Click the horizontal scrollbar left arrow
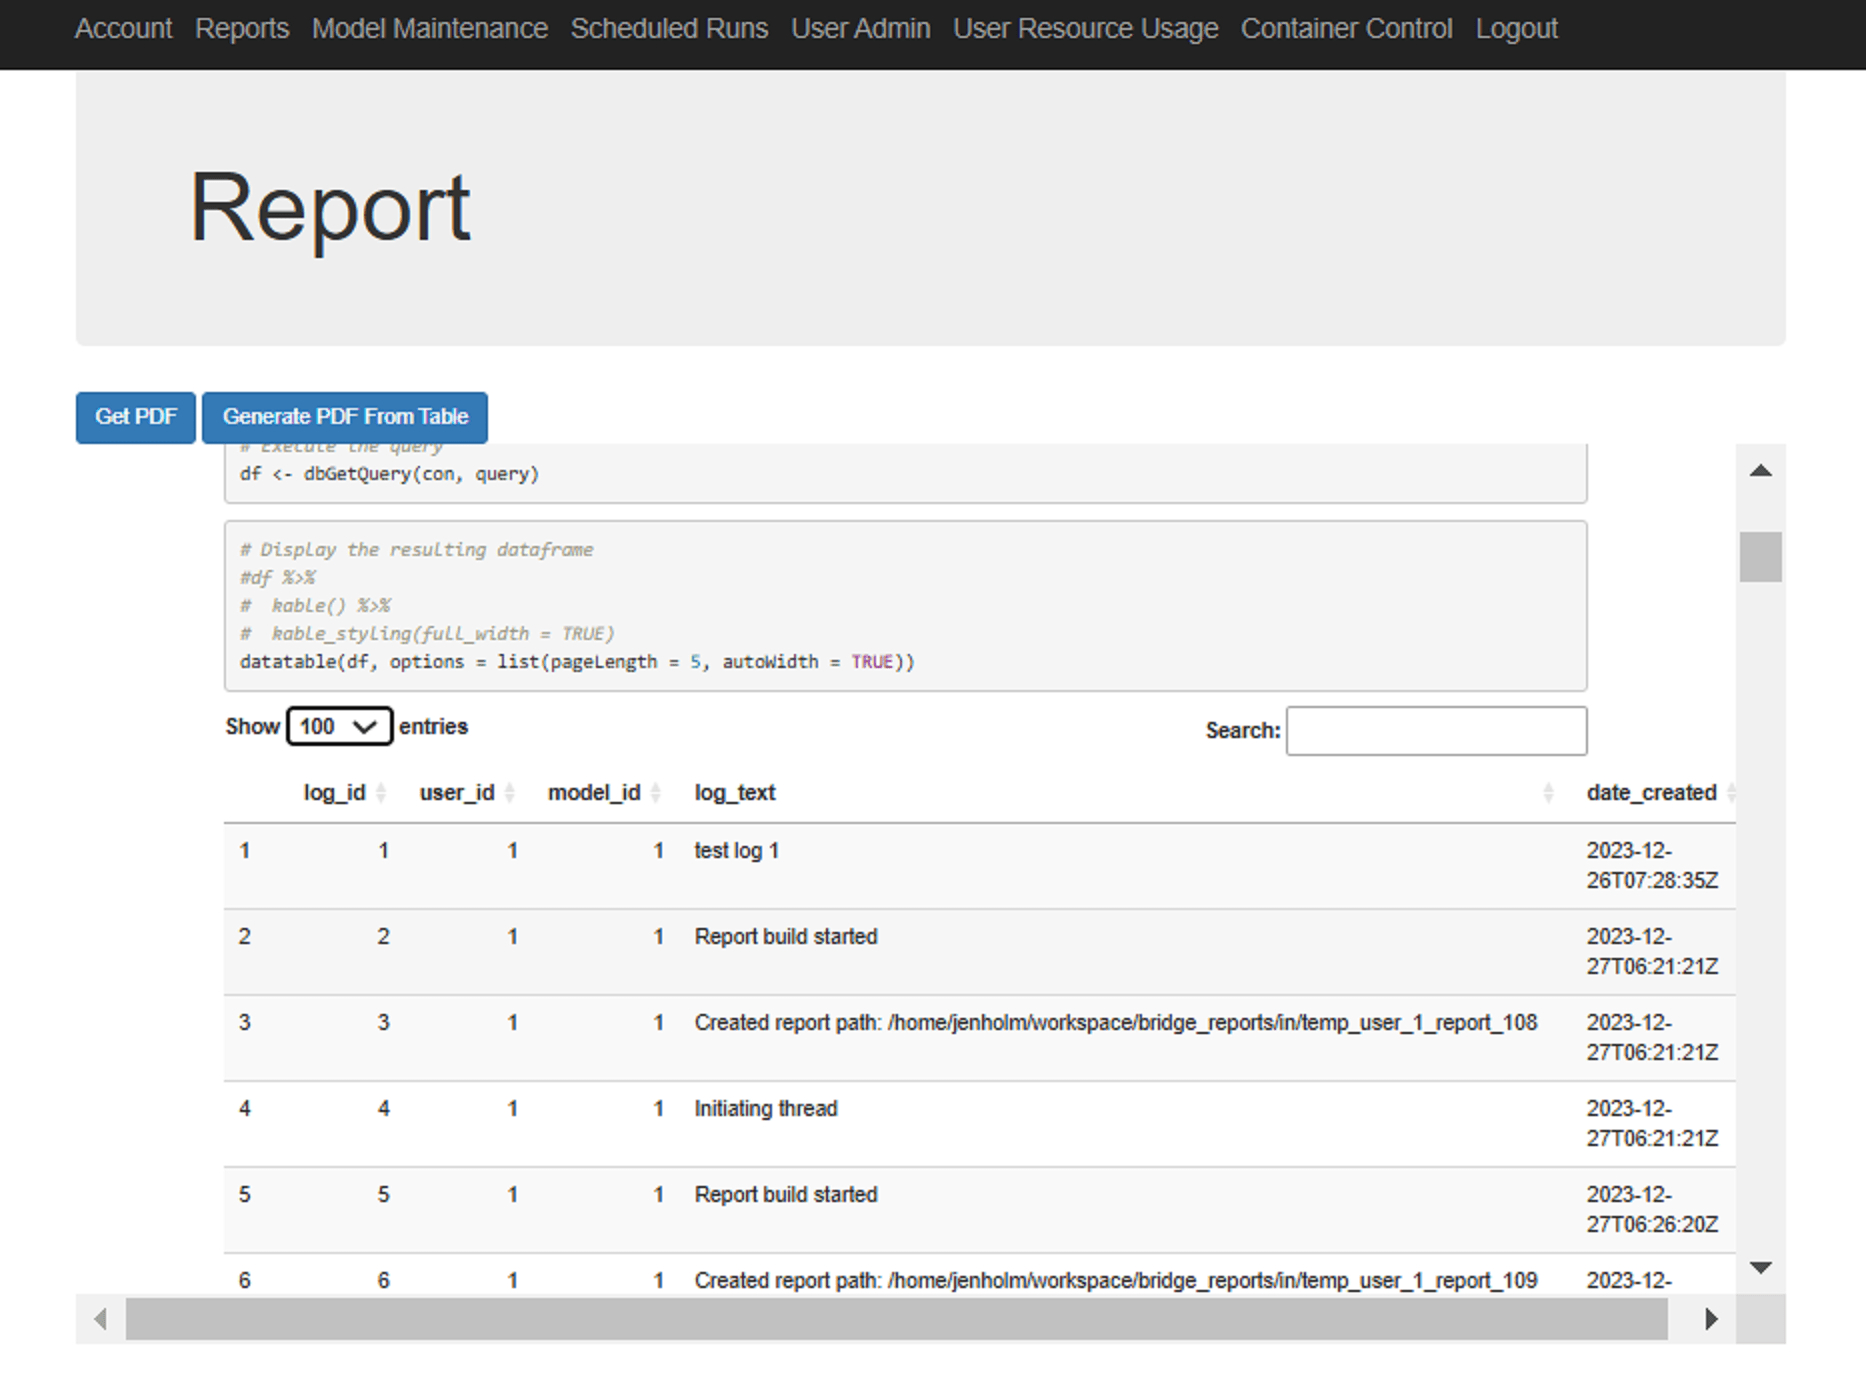The width and height of the screenshot is (1866, 1394). (x=100, y=1319)
